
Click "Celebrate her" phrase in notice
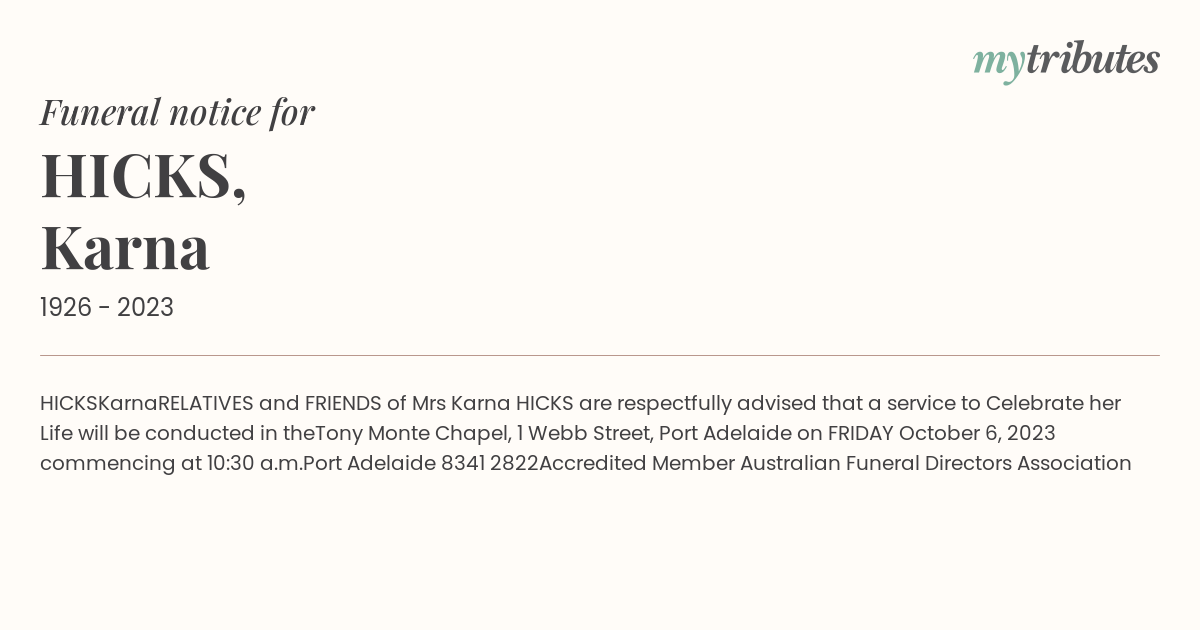pos(1053,404)
